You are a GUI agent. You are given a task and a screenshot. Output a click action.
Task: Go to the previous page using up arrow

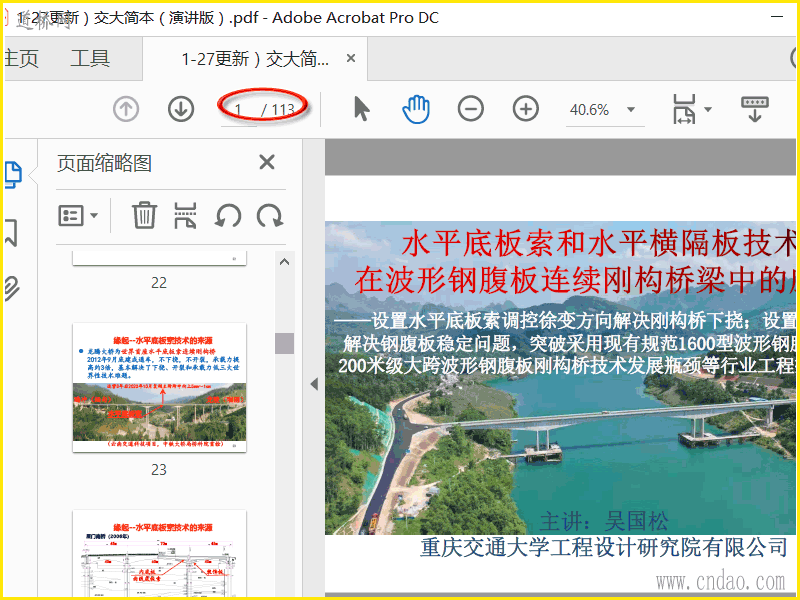[x=126, y=109]
